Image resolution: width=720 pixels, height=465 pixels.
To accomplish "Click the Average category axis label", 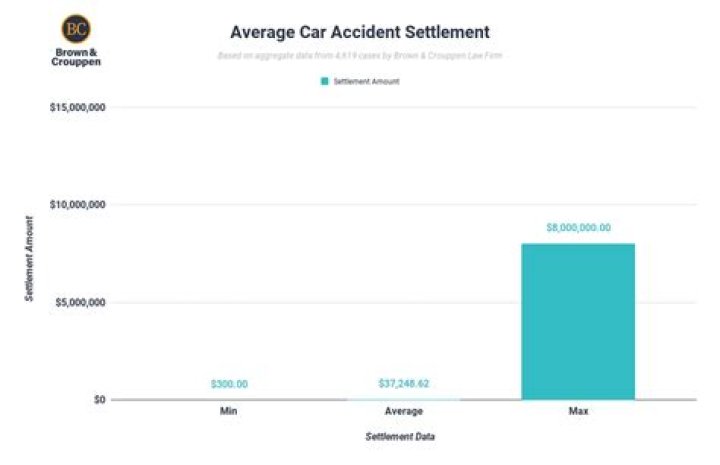I will click(404, 411).
